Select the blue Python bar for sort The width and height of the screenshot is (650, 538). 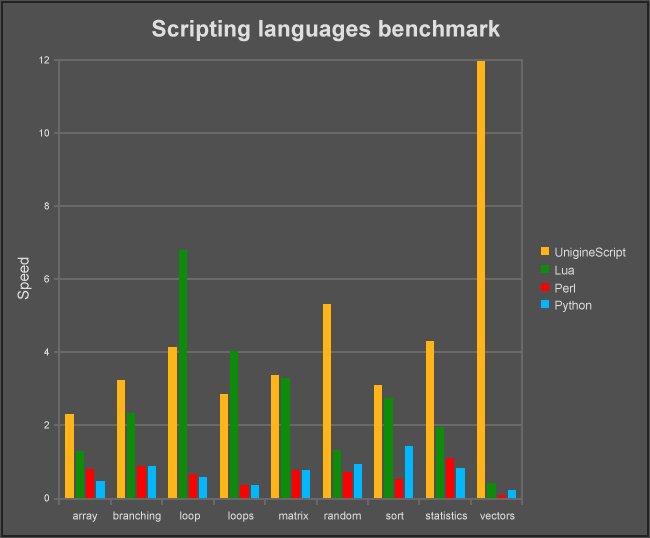coord(409,472)
